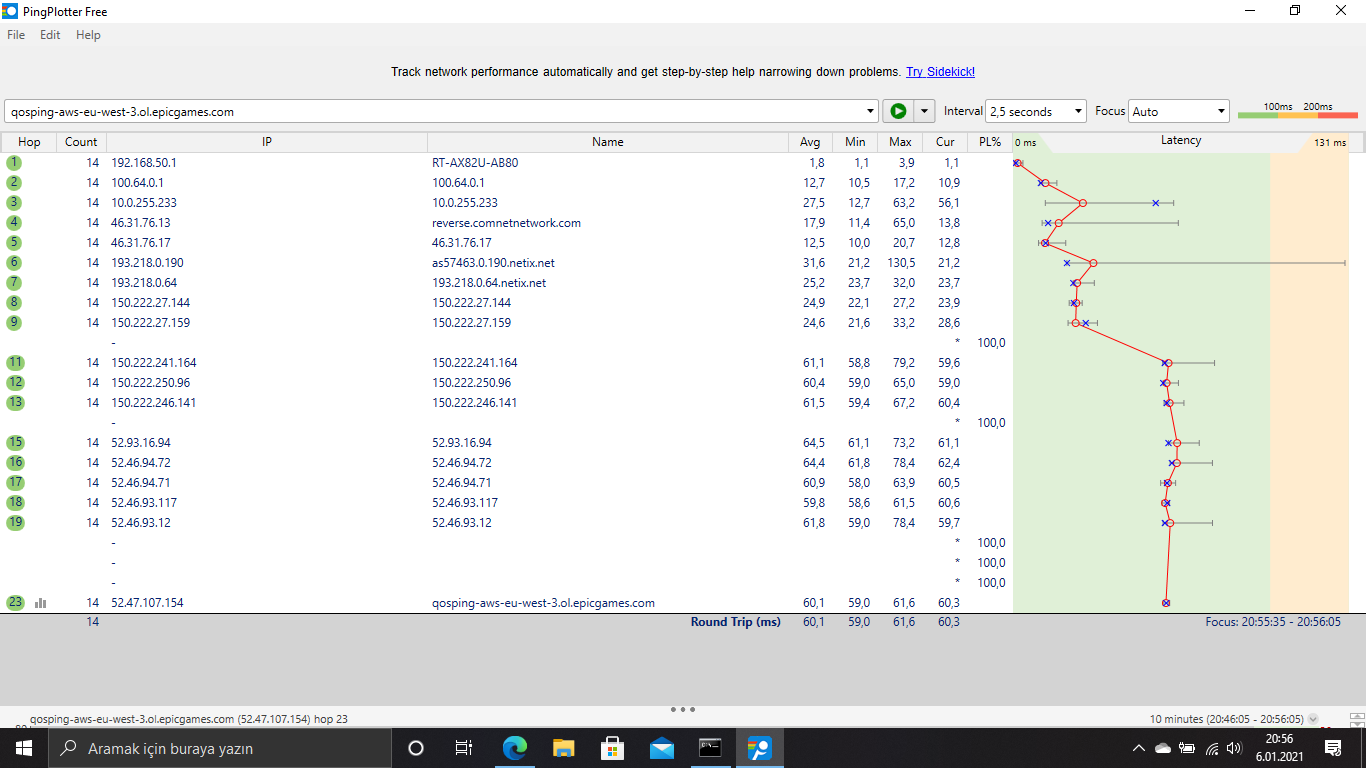Select the hop 4 number badge
This screenshot has height=768, width=1366.
coord(15,222)
